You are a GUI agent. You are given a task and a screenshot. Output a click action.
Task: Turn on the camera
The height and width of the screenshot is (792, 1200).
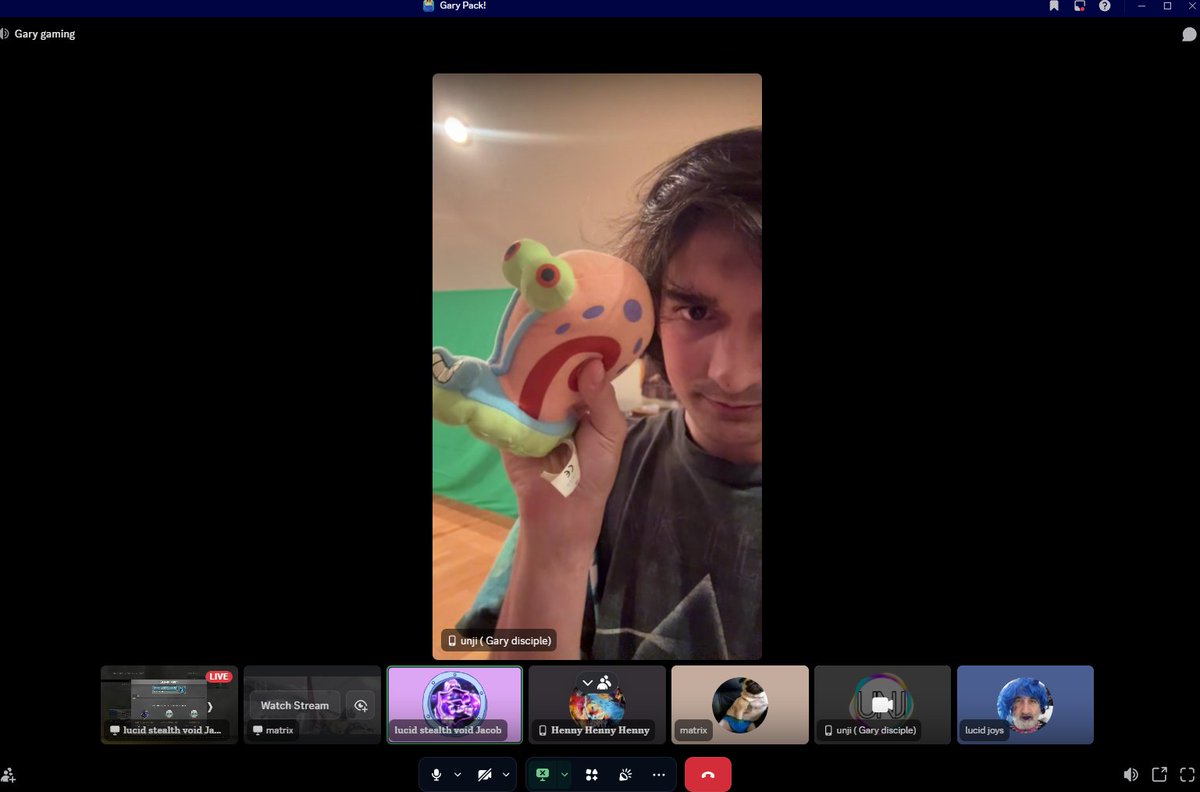point(485,774)
